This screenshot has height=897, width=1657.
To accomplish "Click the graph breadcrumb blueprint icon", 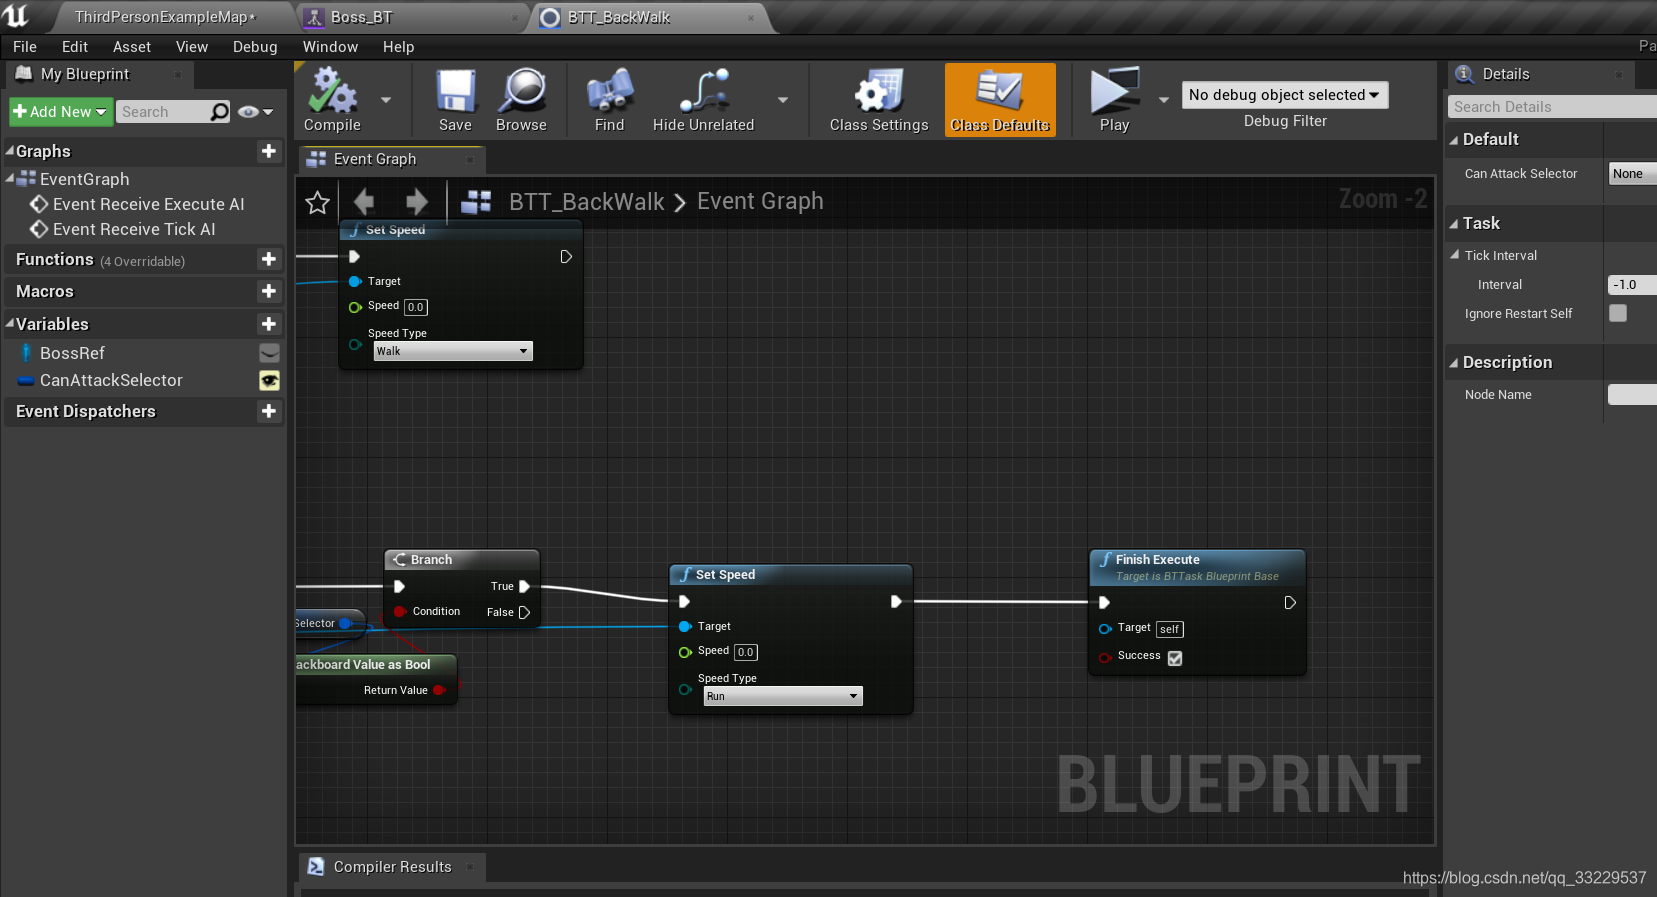I will coord(476,202).
